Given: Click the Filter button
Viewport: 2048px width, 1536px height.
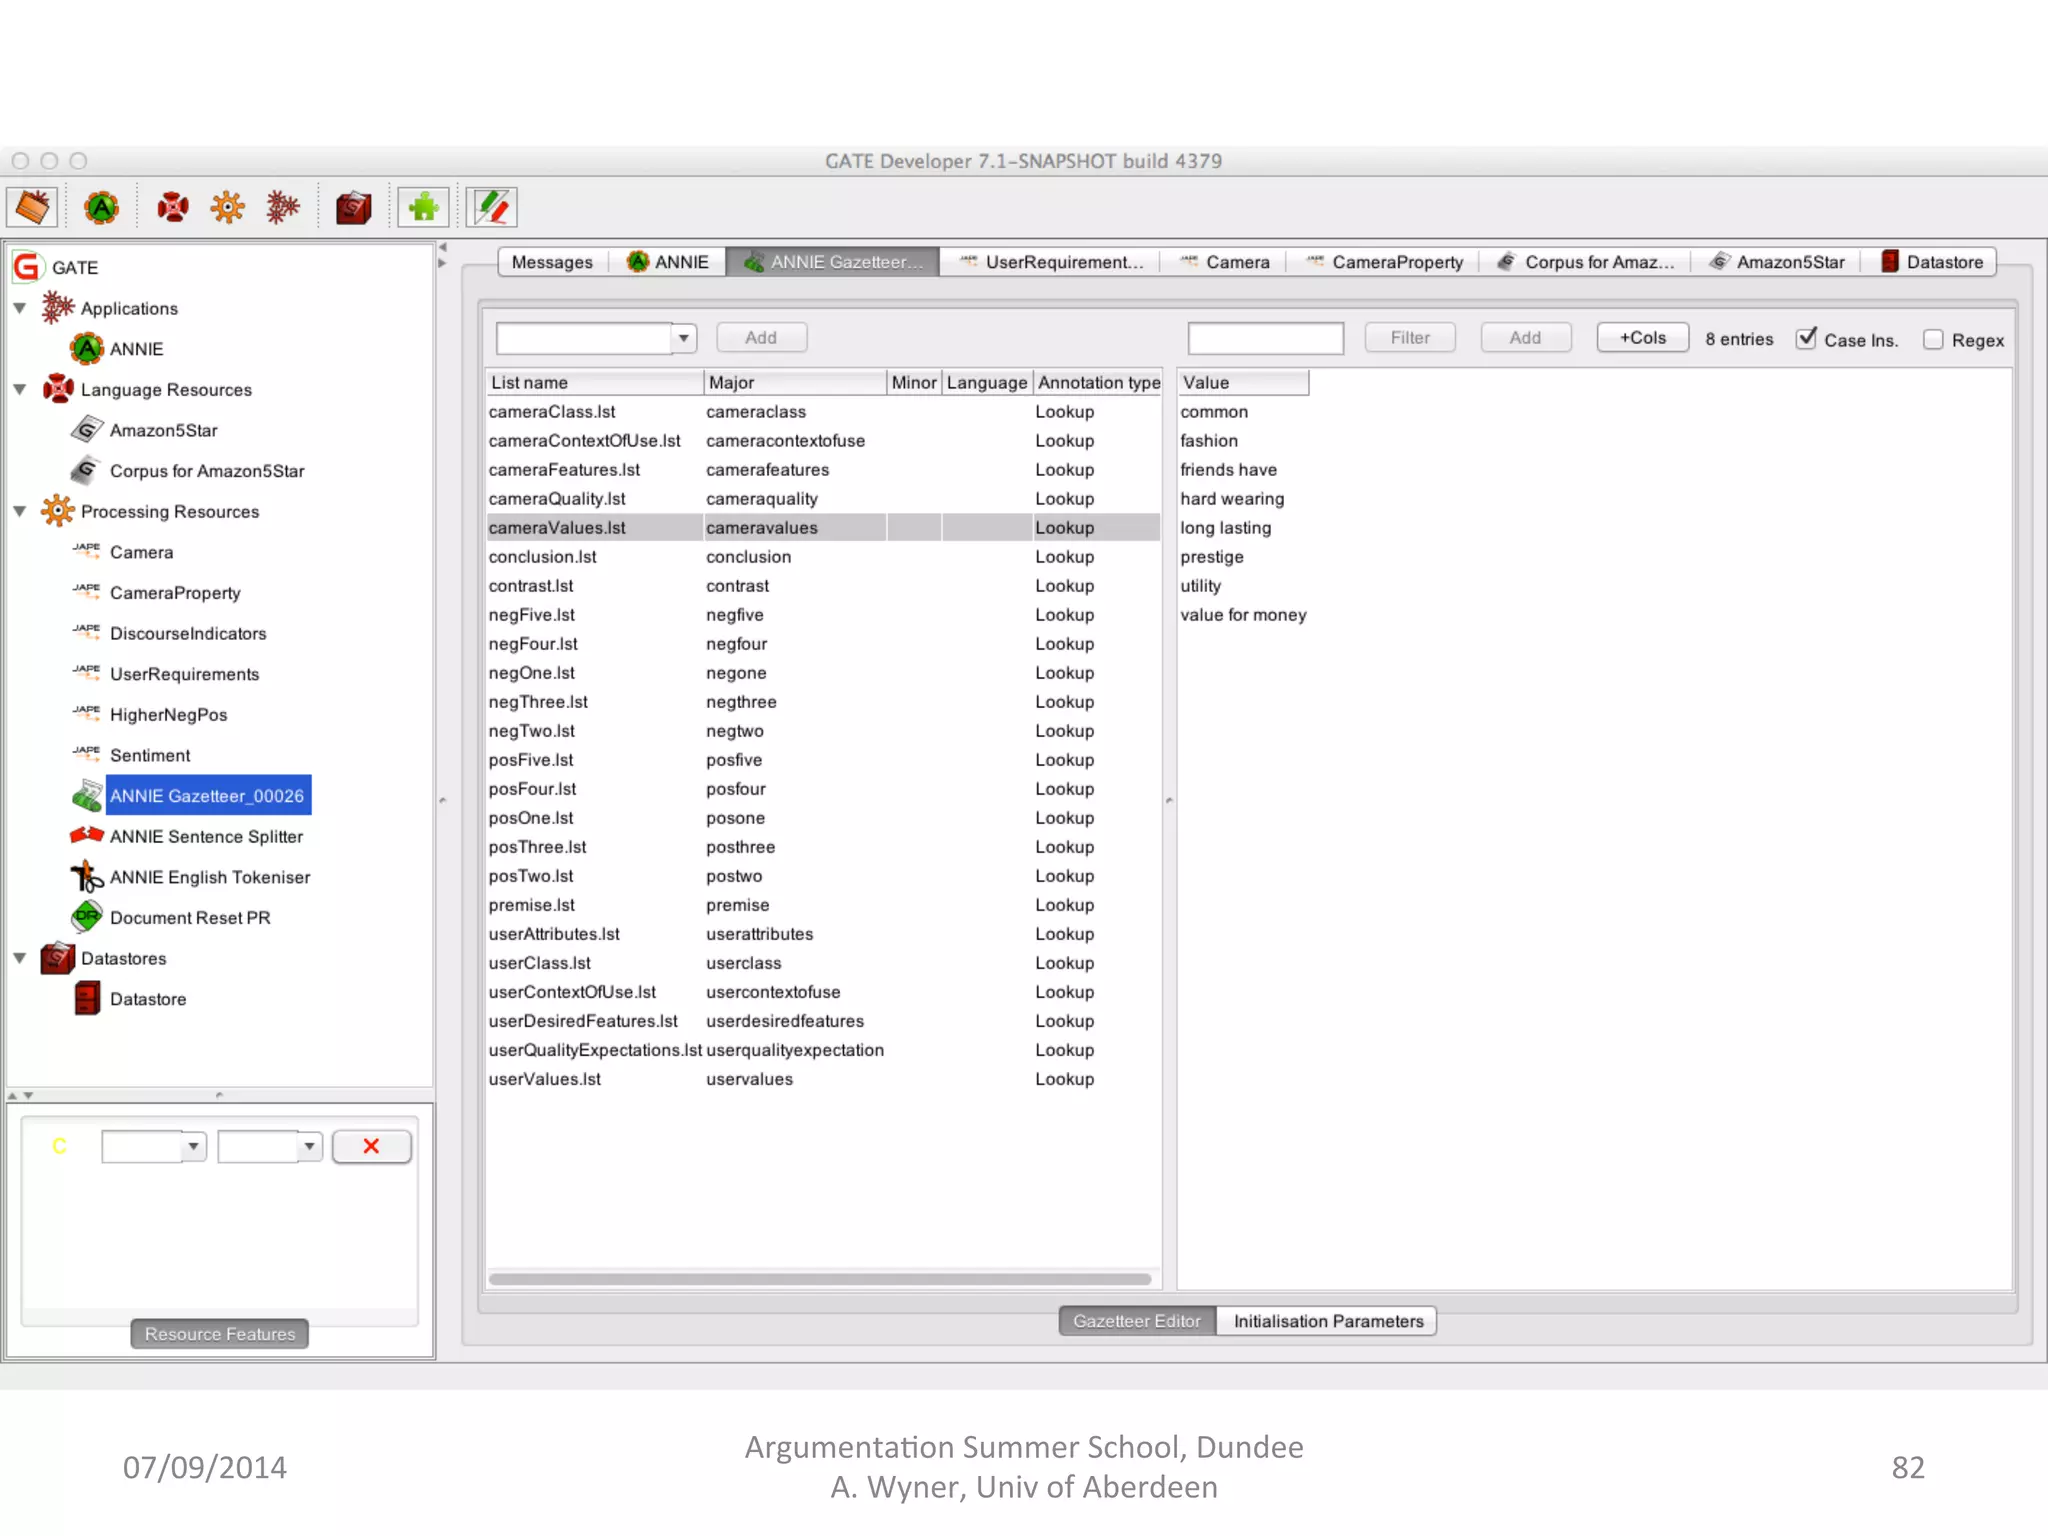Looking at the screenshot, I should [1409, 338].
